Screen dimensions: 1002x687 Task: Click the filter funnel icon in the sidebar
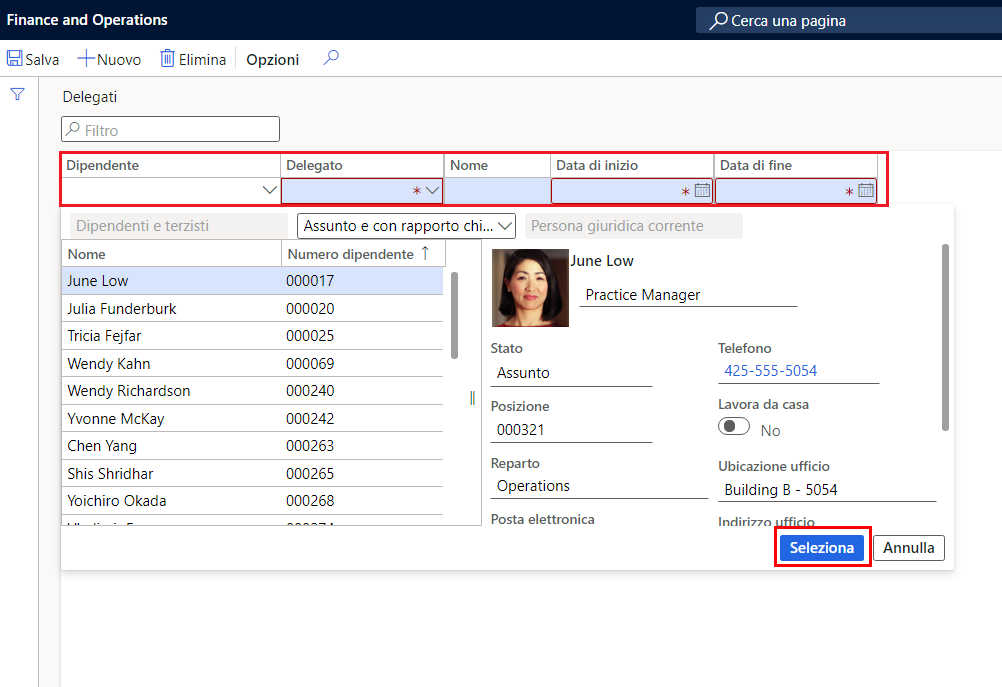point(17,93)
